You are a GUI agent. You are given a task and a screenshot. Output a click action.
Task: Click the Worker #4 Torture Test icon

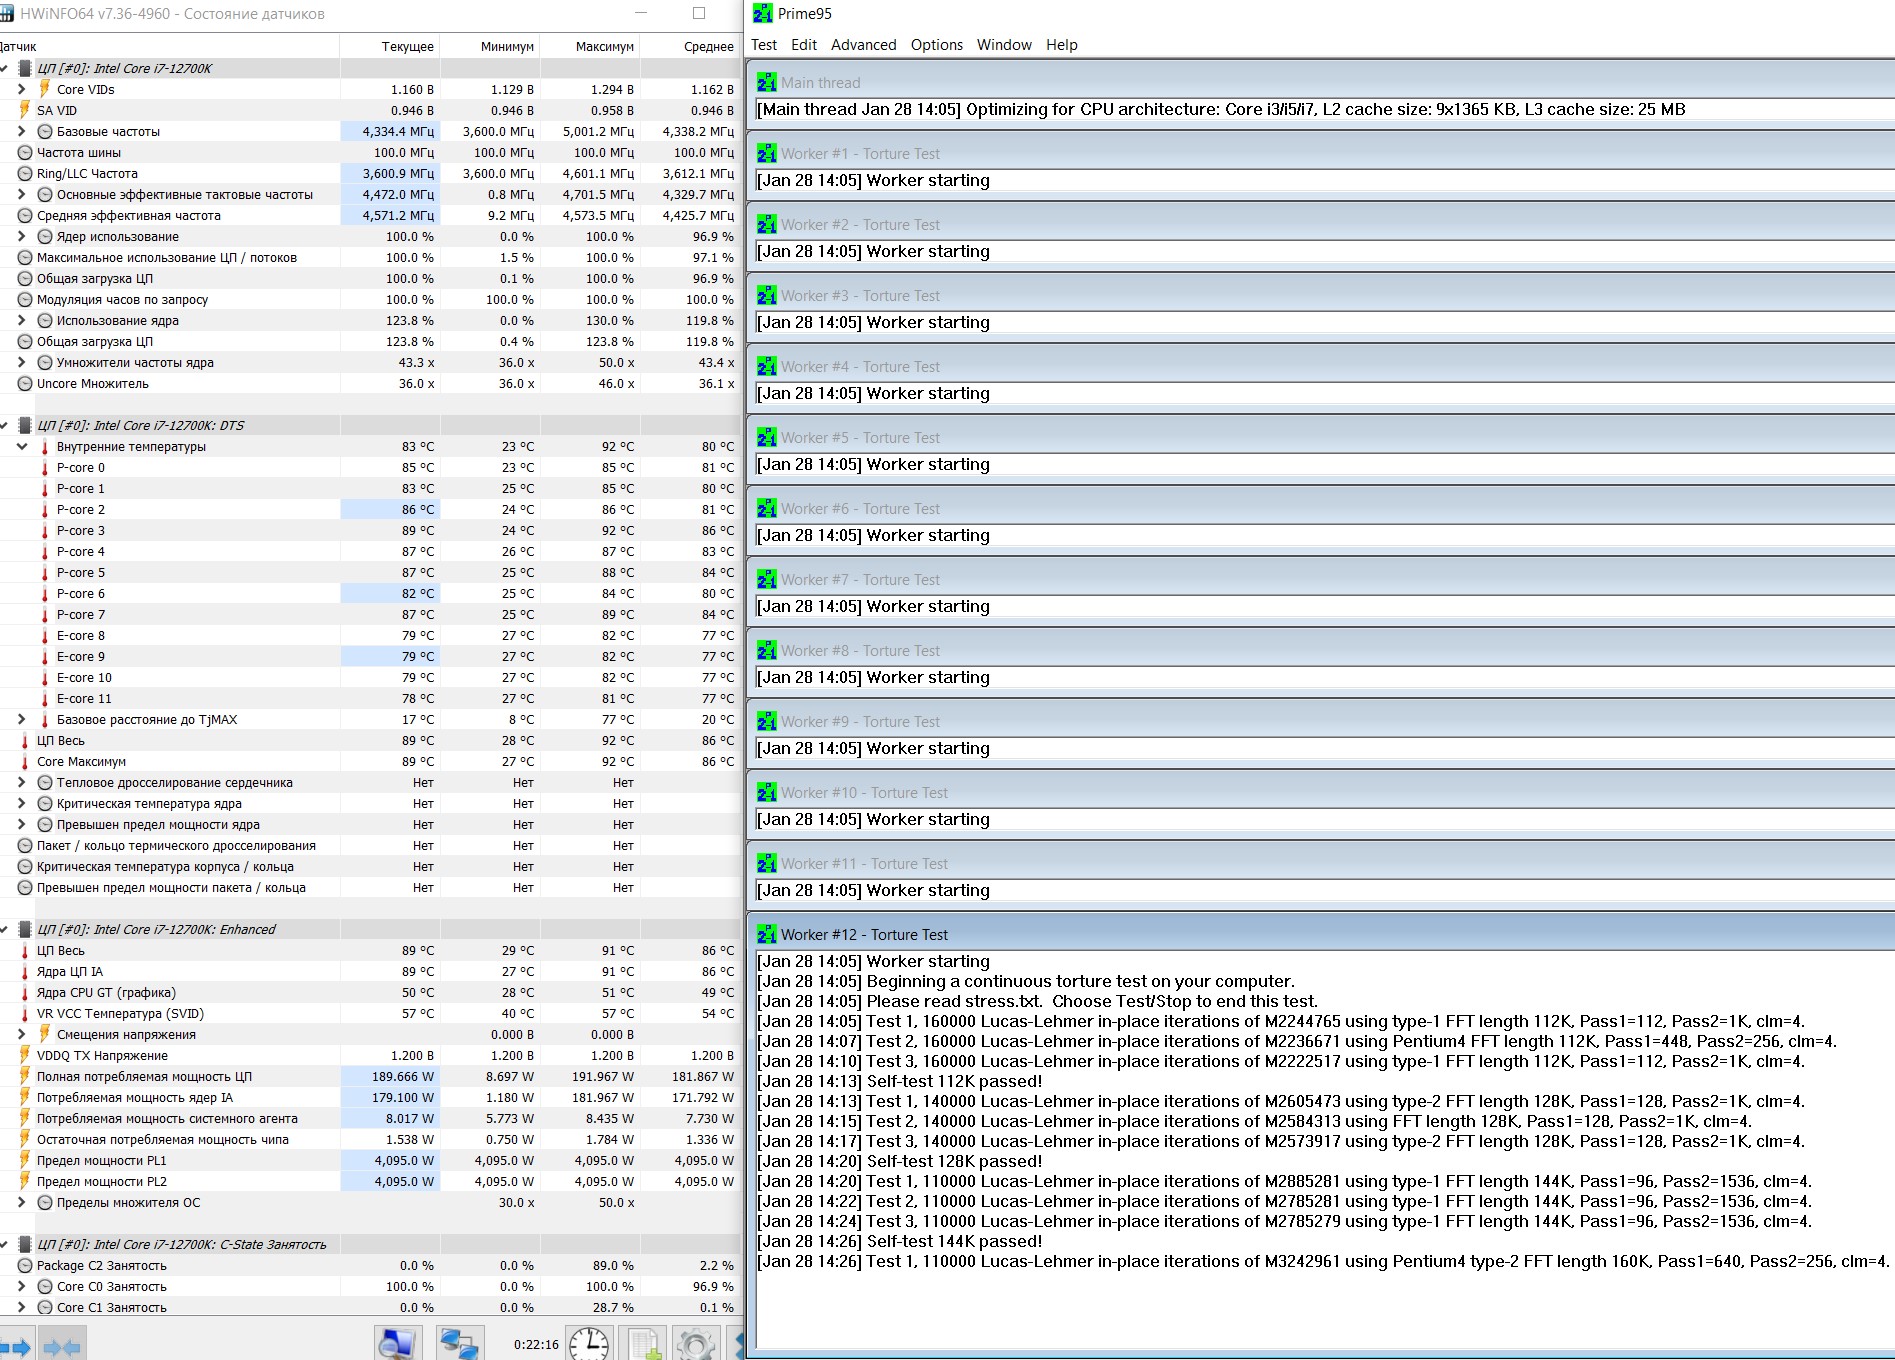click(x=767, y=366)
